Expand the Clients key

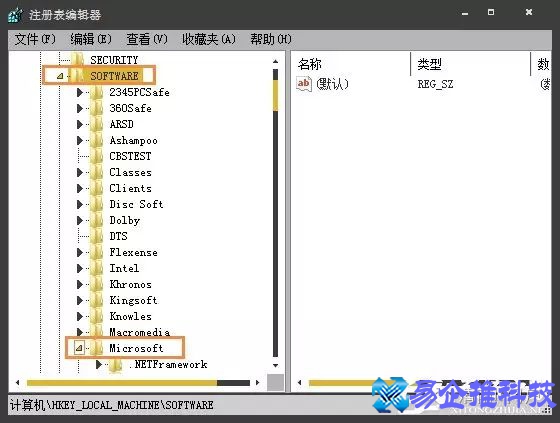click(80, 188)
